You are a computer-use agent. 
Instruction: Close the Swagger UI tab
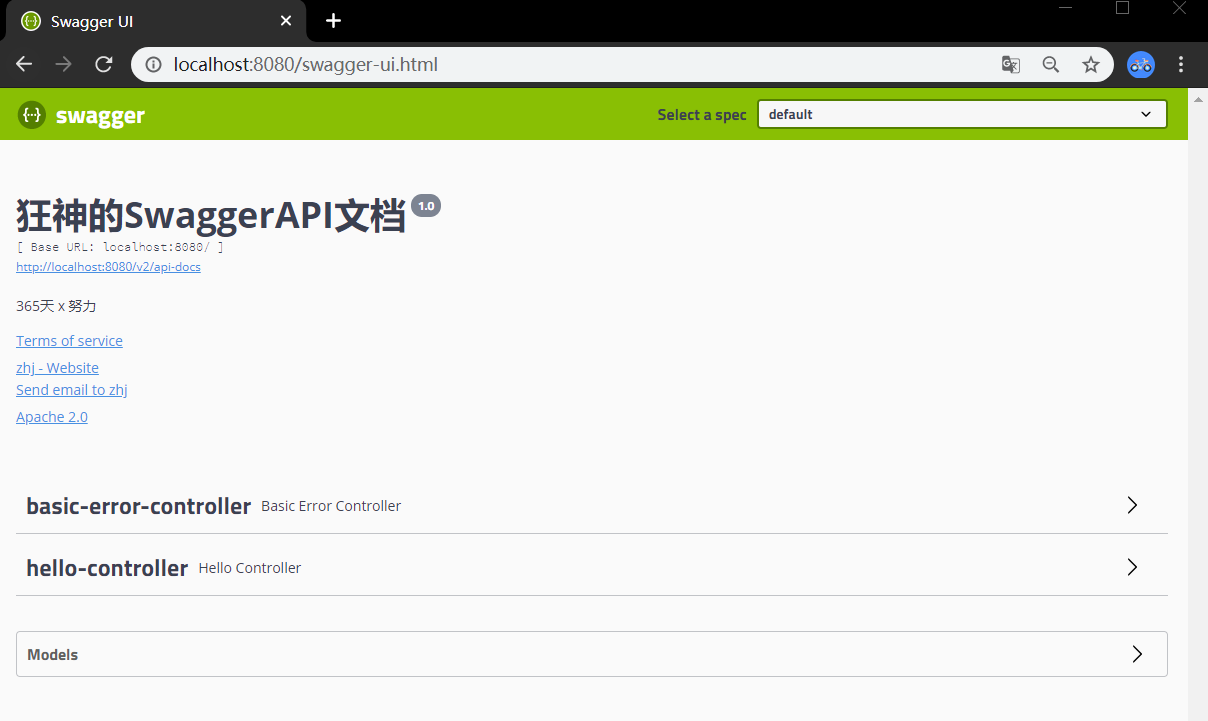click(x=286, y=21)
